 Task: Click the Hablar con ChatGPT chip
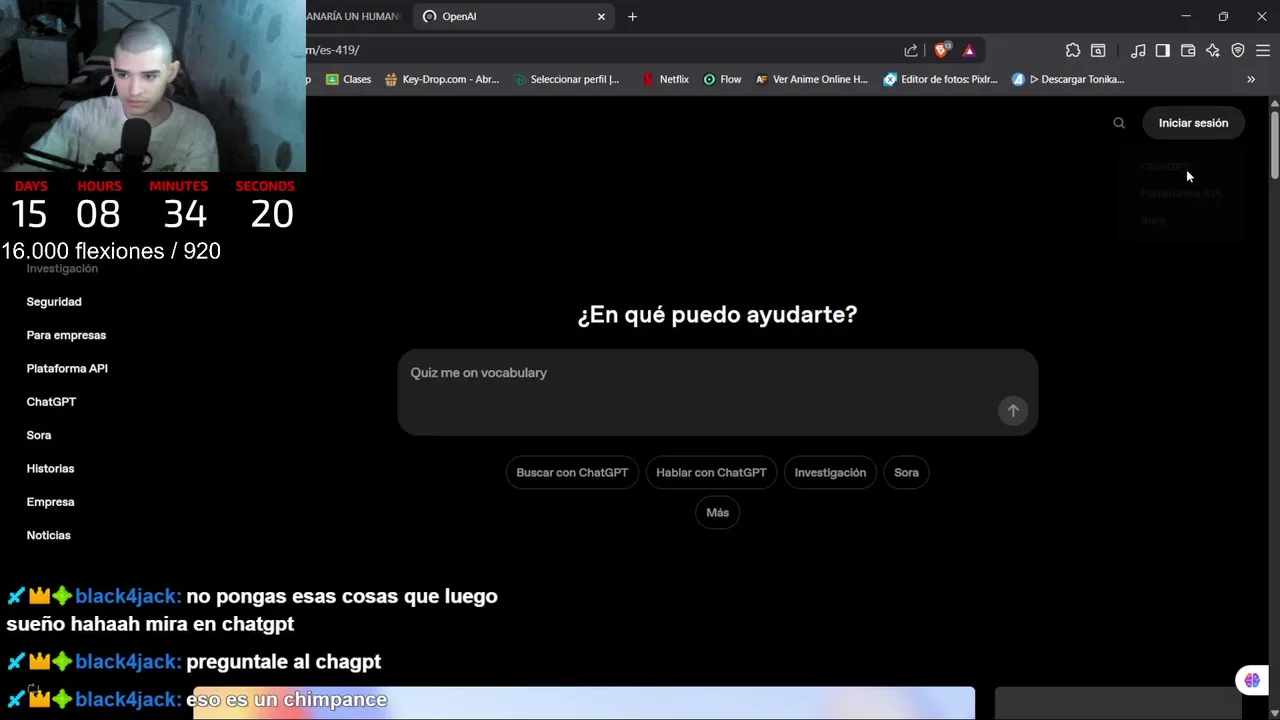[x=711, y=473]
